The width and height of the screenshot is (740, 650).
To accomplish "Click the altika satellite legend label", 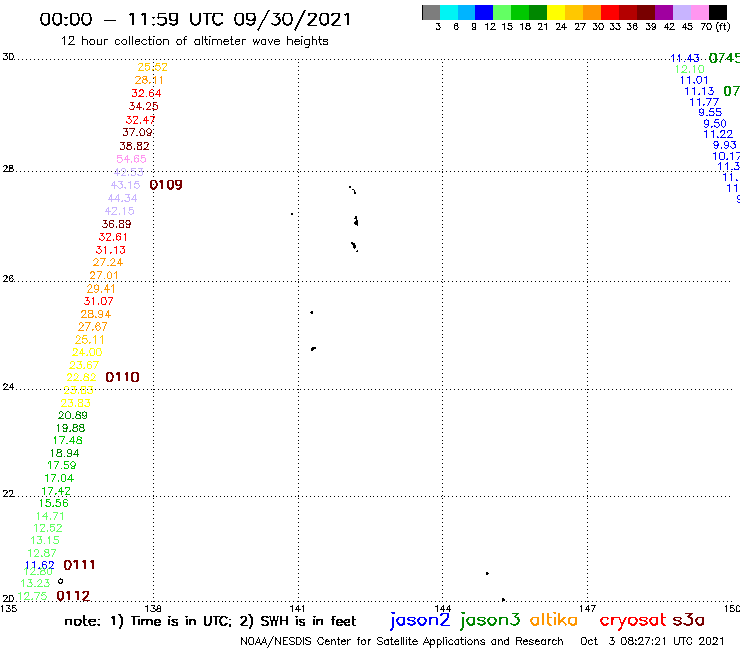I will pyautogui.click(x=554, y=620).
